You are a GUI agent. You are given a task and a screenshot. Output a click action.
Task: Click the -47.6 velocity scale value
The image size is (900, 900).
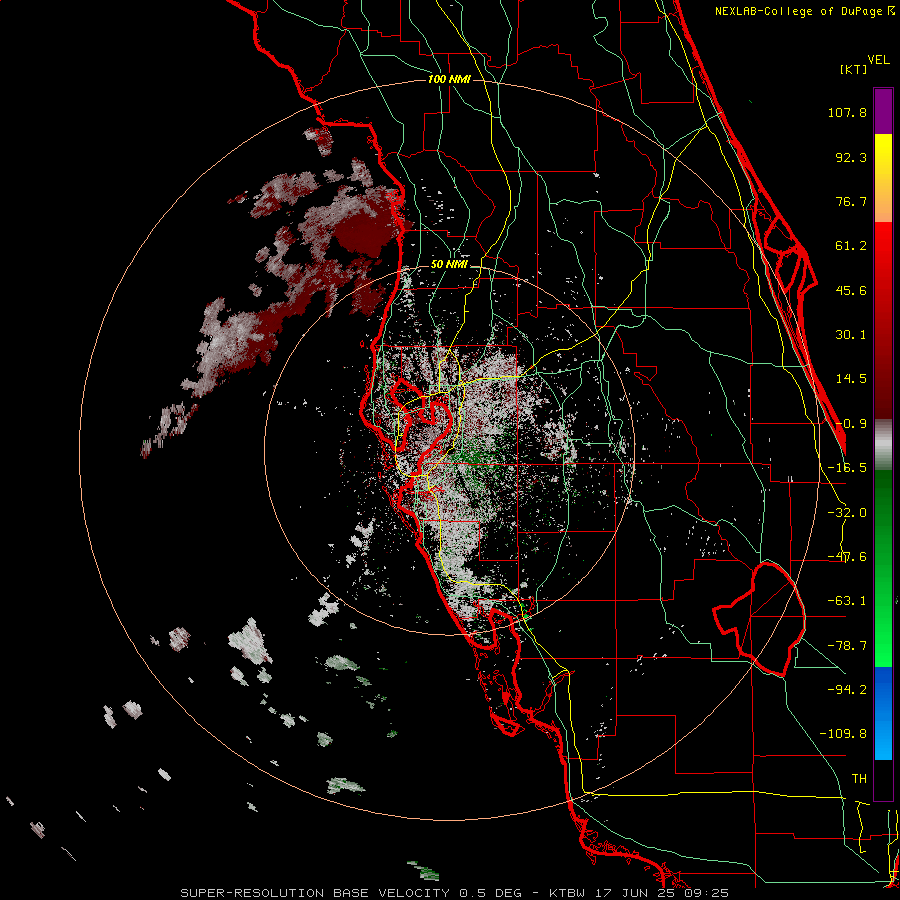(847, 557)
